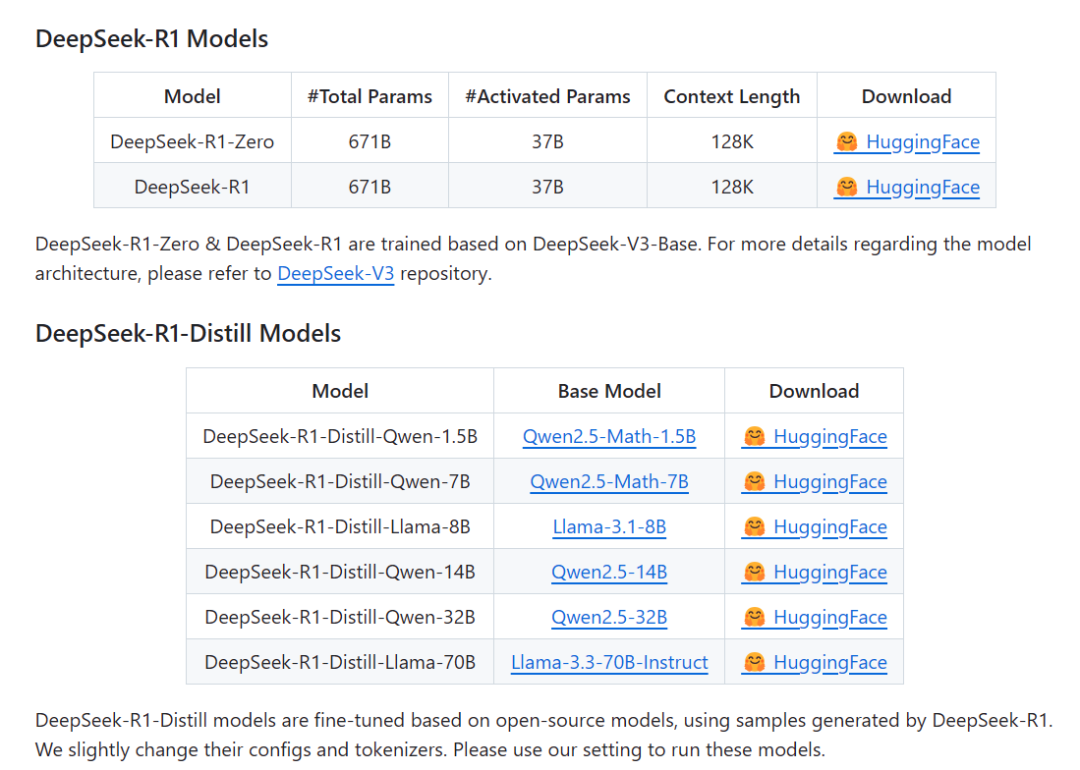Open the Qwen2.5-Math-1.5B base model link
Viewport: 1080px width, 770px height.
pos(609,437)
